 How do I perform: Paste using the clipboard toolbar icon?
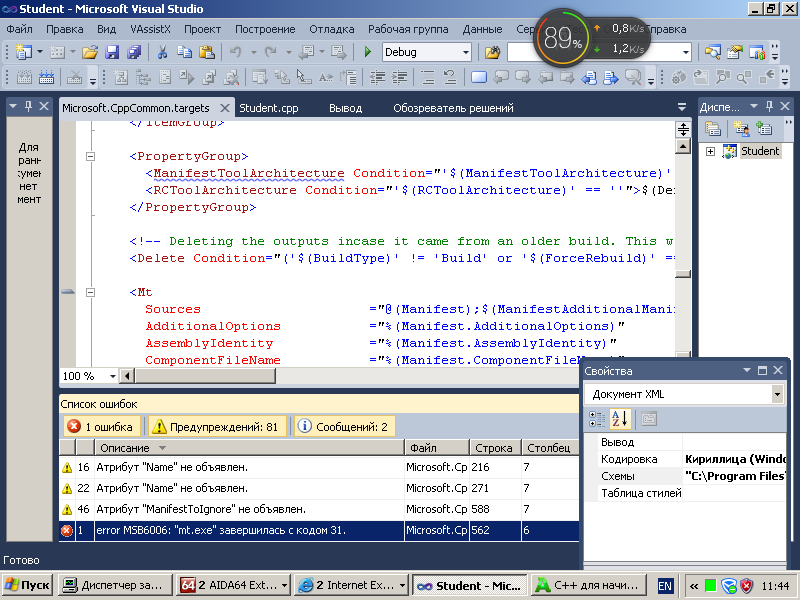pos(205,52)
